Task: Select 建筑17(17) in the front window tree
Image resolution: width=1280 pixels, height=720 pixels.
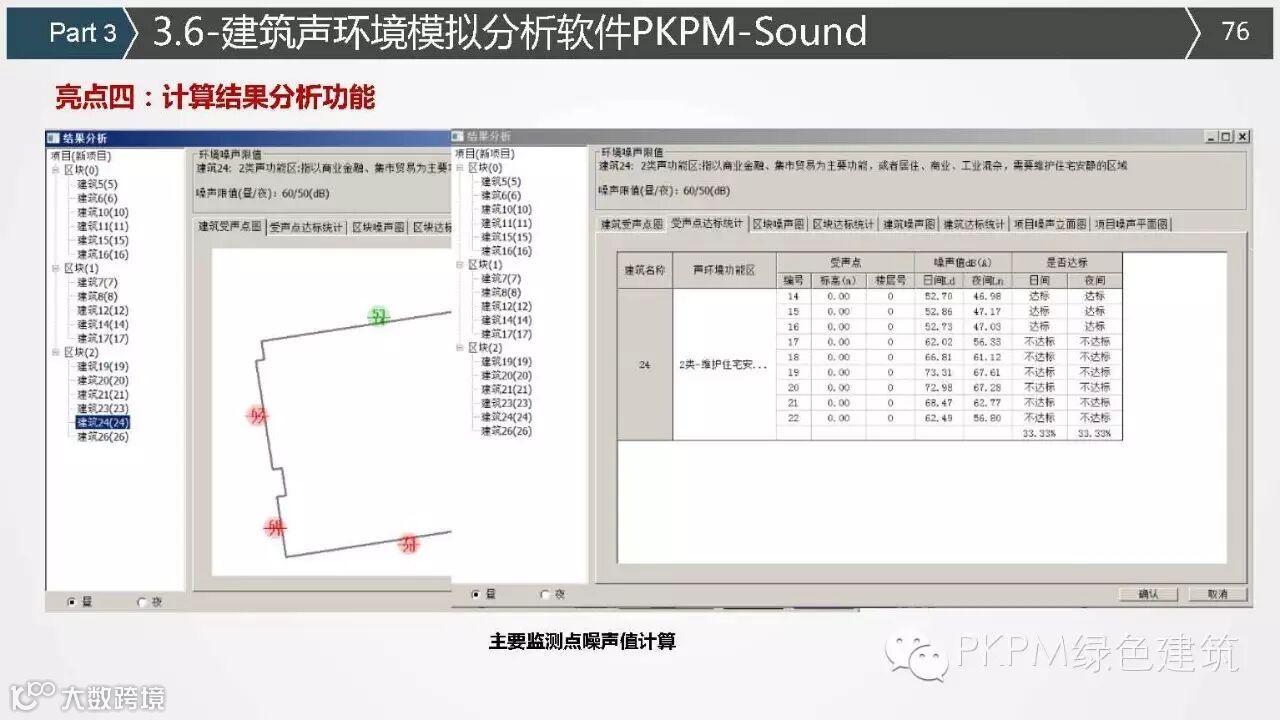Action: (507, 335)
